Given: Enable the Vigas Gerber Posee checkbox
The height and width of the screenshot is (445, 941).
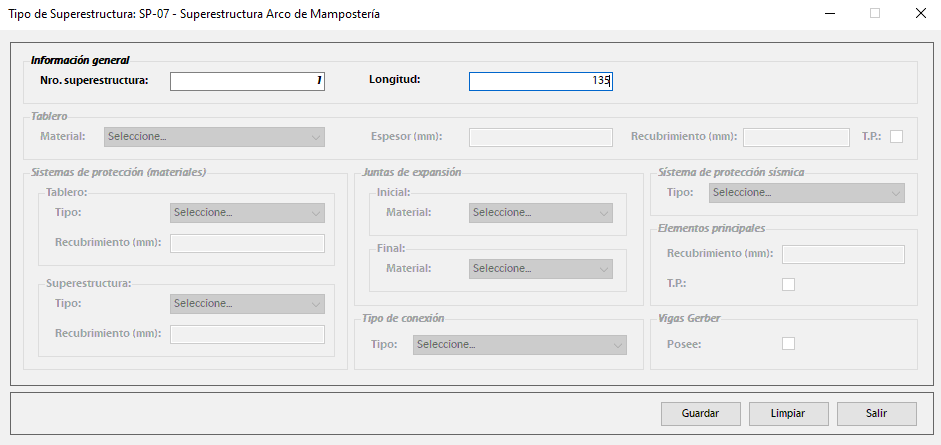Looking at the screenshot, I should 788,344.
